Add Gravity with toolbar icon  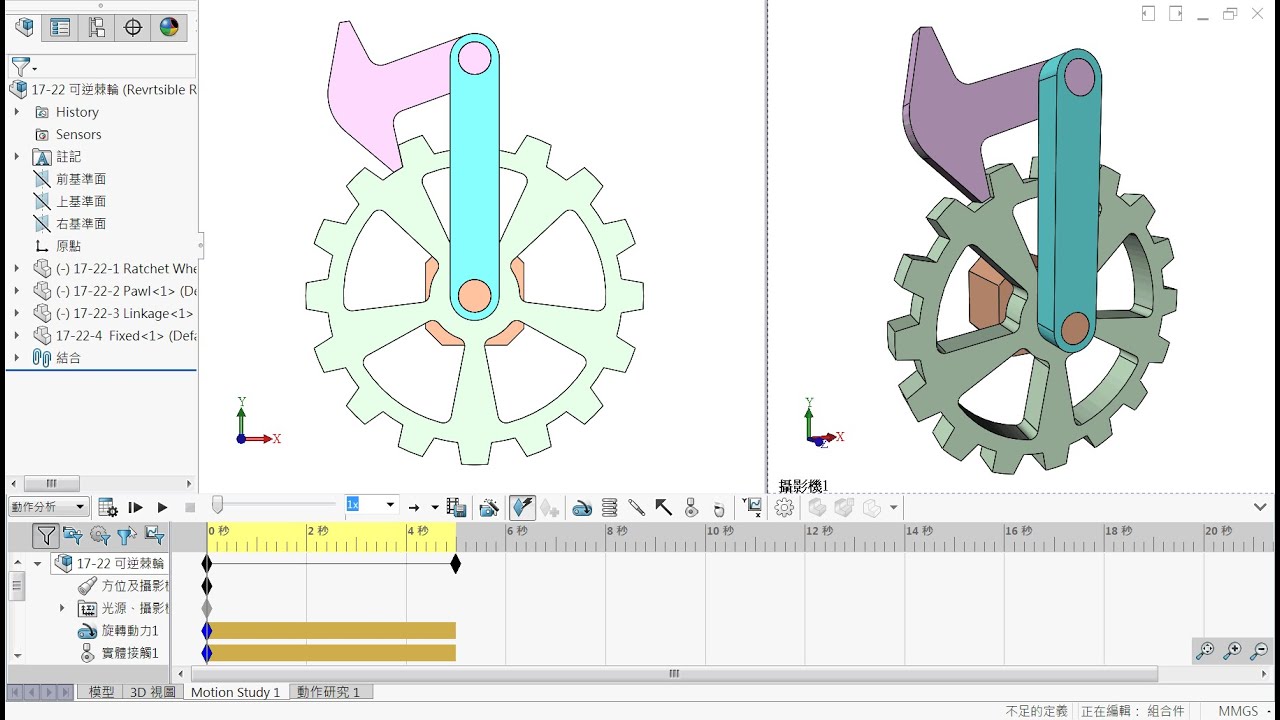pyautogui.click(x=718, y=508)
